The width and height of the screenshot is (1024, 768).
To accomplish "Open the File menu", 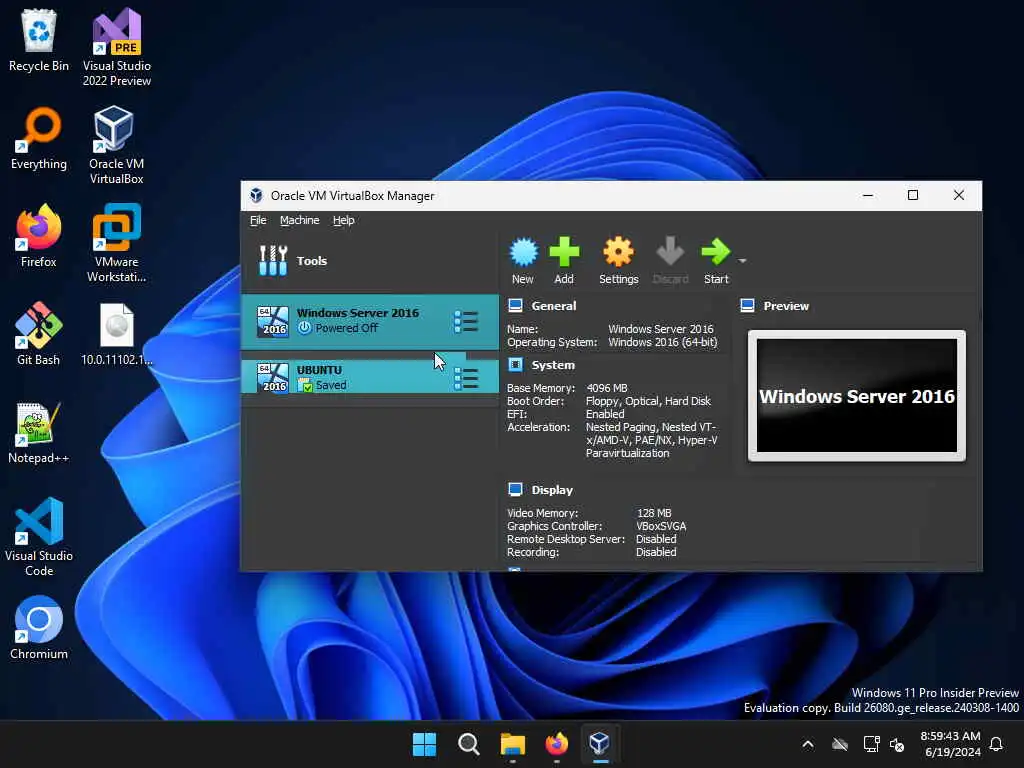I will [x=258, y=220].
